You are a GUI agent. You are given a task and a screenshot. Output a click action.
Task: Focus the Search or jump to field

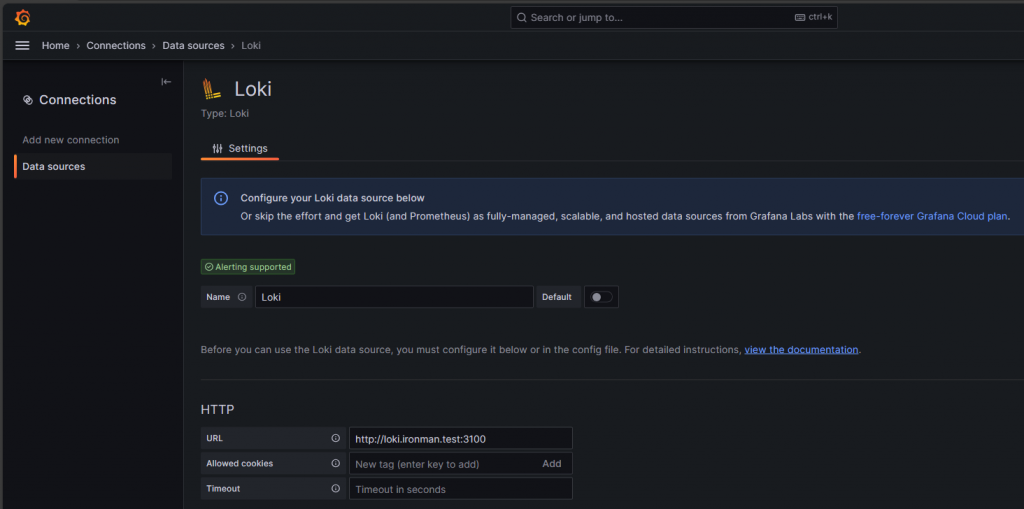tap(674, 18)
